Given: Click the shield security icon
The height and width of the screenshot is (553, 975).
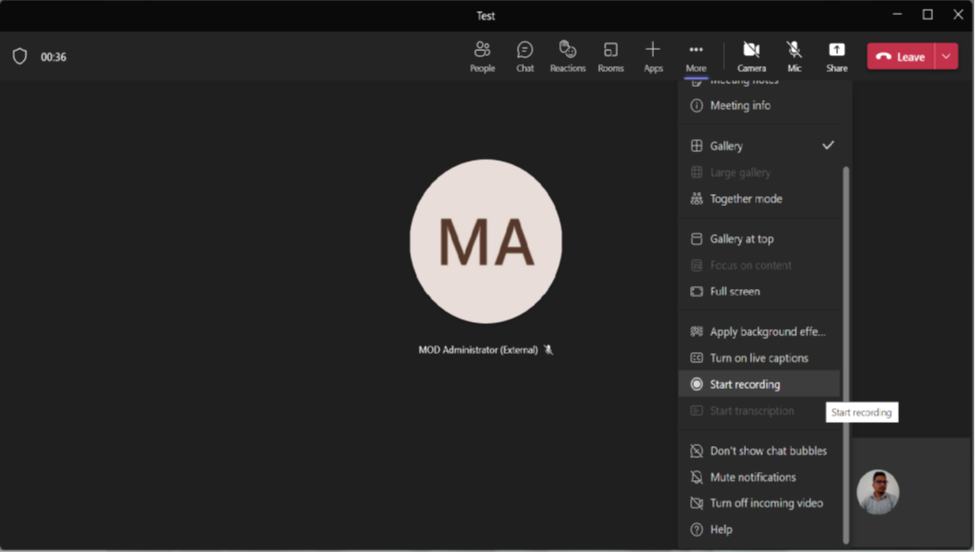Looking at the screenshot, I should tap(20, 57).
